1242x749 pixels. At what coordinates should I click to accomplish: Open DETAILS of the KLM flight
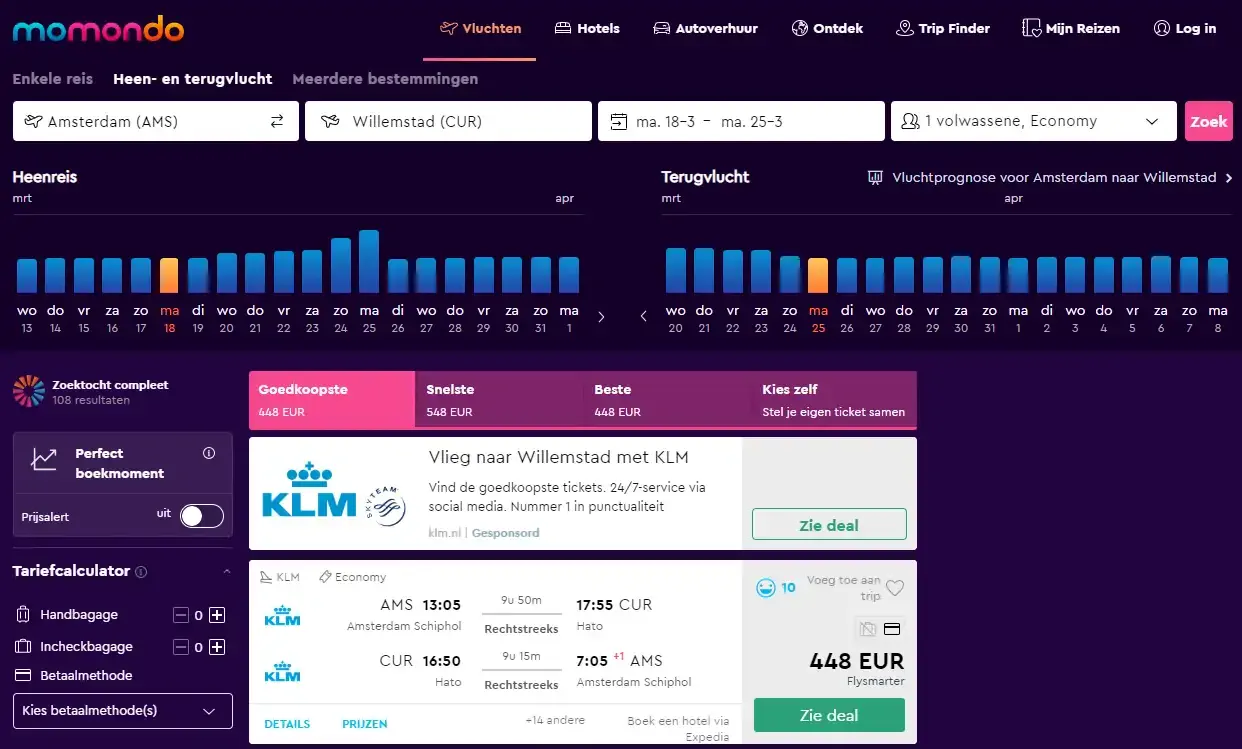pyautogui.click(x=287, y=724)
